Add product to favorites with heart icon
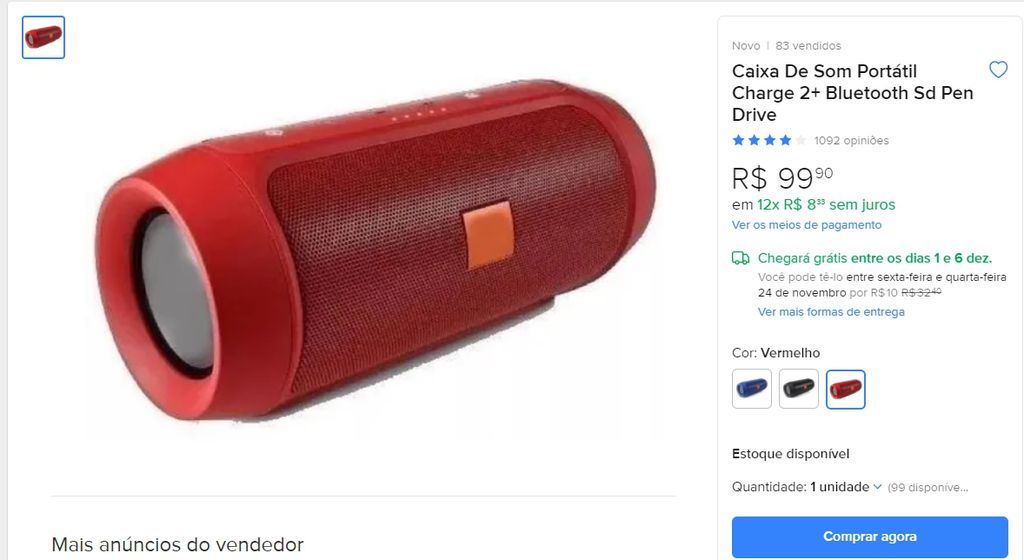1024x560 pixels. click(x=998, y=69)
